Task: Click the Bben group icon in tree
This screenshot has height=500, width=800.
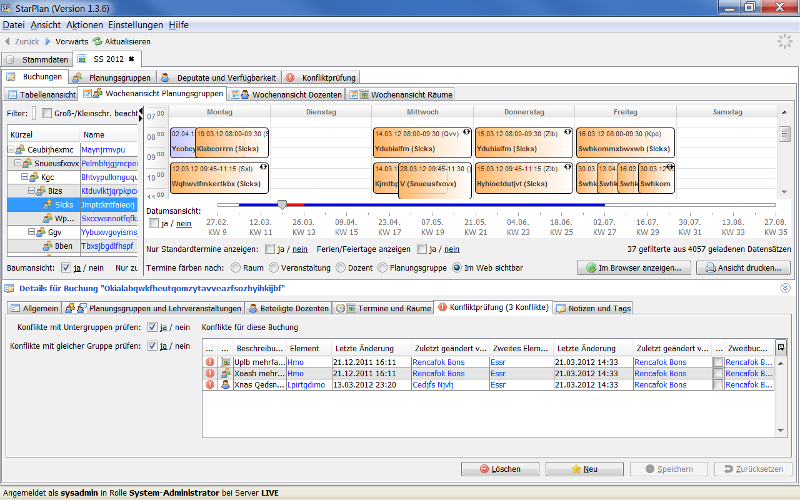Action: [47, 246]
